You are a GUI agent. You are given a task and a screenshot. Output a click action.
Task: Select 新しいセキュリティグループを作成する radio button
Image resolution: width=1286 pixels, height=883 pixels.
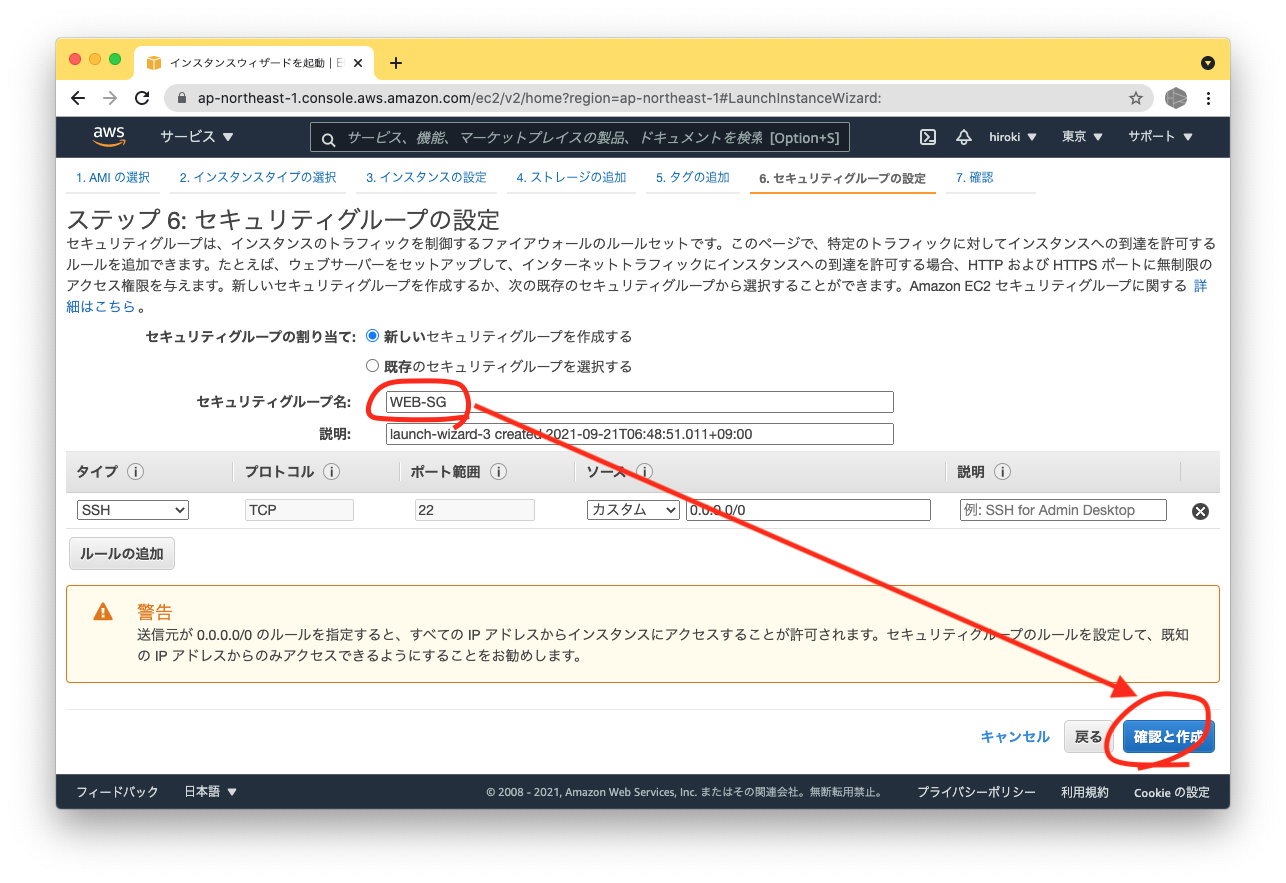coord(371,336)
